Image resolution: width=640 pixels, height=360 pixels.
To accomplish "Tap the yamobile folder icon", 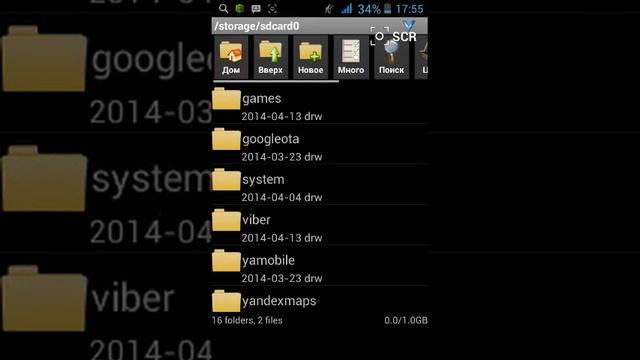I will click(226, 260).
